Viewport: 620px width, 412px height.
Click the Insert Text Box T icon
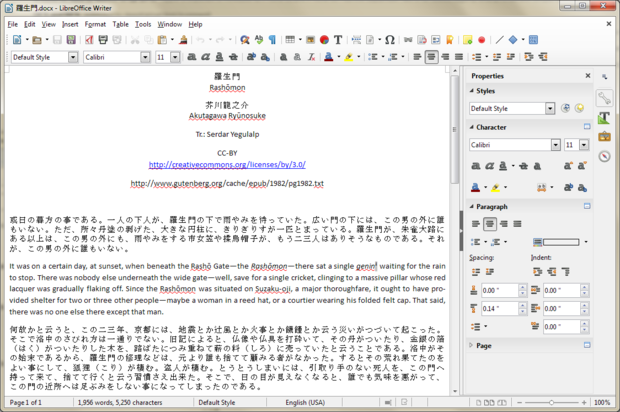click(338, 40)
